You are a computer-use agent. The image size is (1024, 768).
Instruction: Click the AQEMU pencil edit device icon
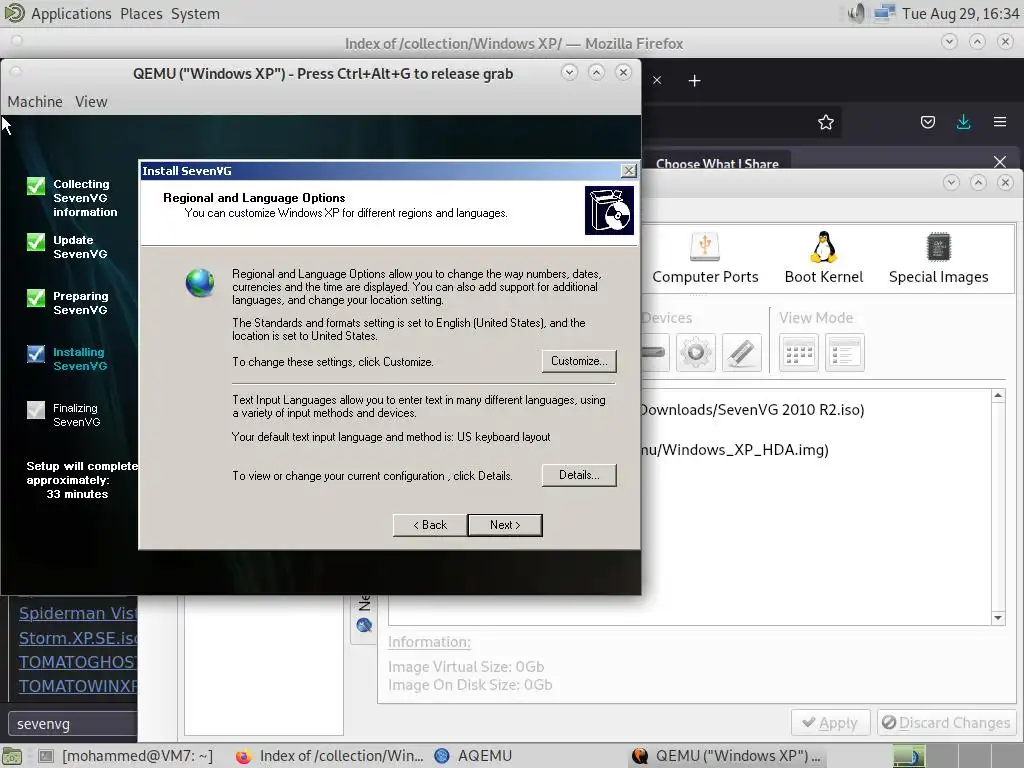(741, 353)
